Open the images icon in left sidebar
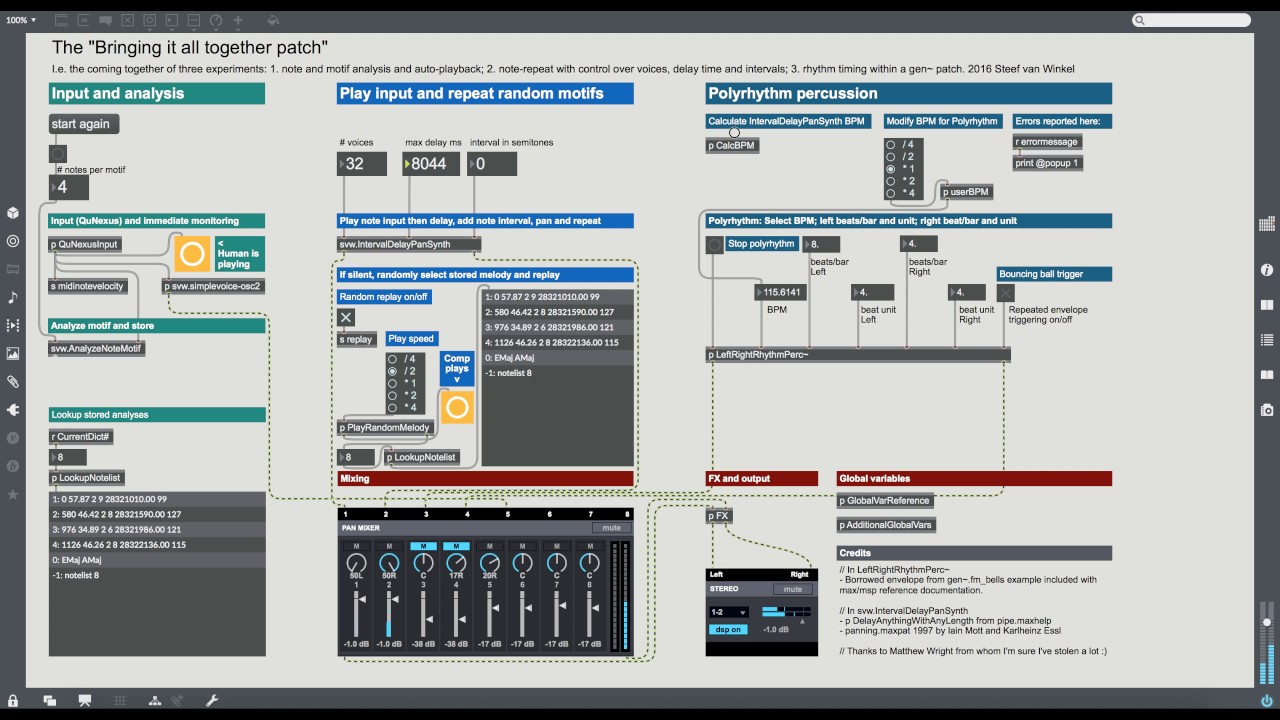 [x=13, y=353]
